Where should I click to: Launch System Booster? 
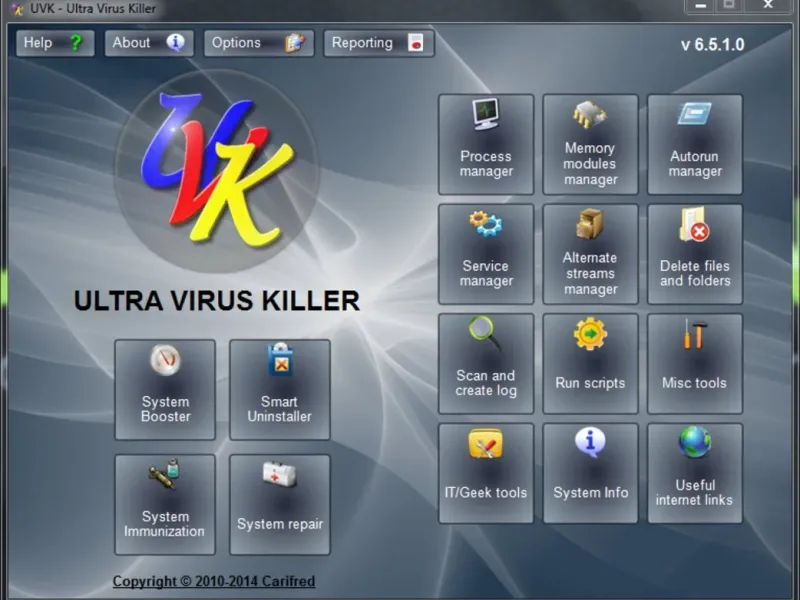tap(165, 390)
